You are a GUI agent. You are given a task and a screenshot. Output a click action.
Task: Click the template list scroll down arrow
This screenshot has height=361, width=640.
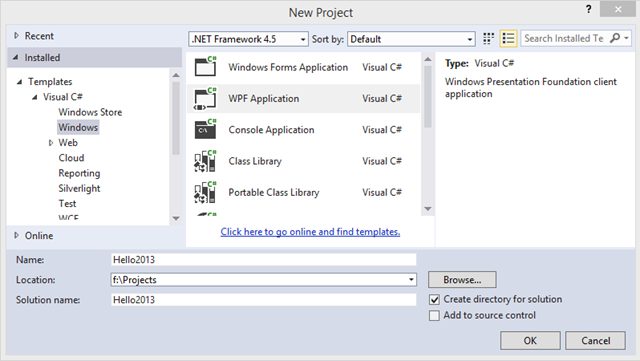click(428, 209)
